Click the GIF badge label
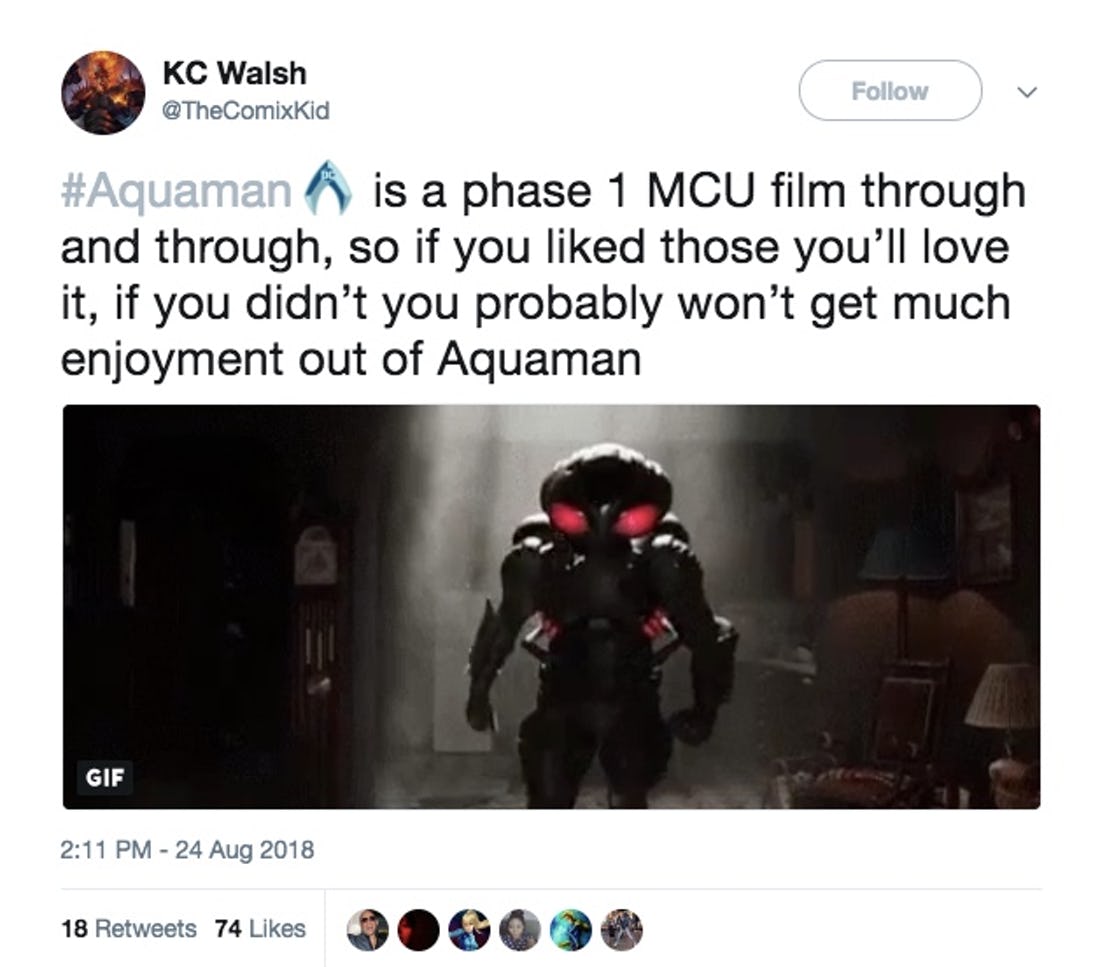The width and height of the screenshot is (1107, 967). tap(104, 777)
